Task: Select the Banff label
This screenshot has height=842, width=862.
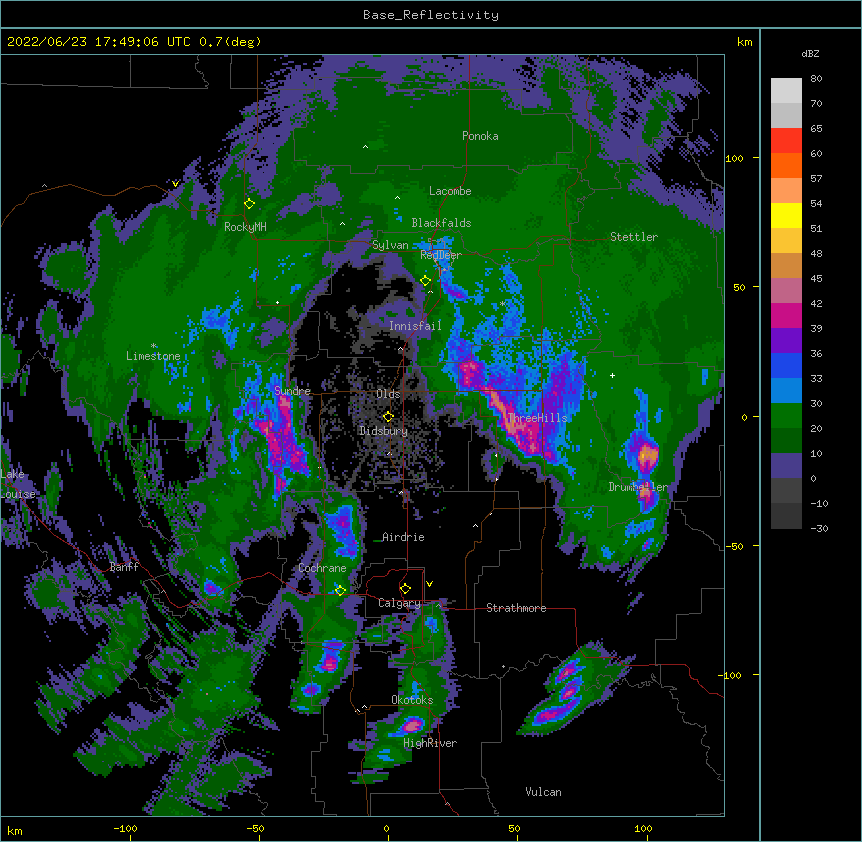Action: click(x=124, y=567)
